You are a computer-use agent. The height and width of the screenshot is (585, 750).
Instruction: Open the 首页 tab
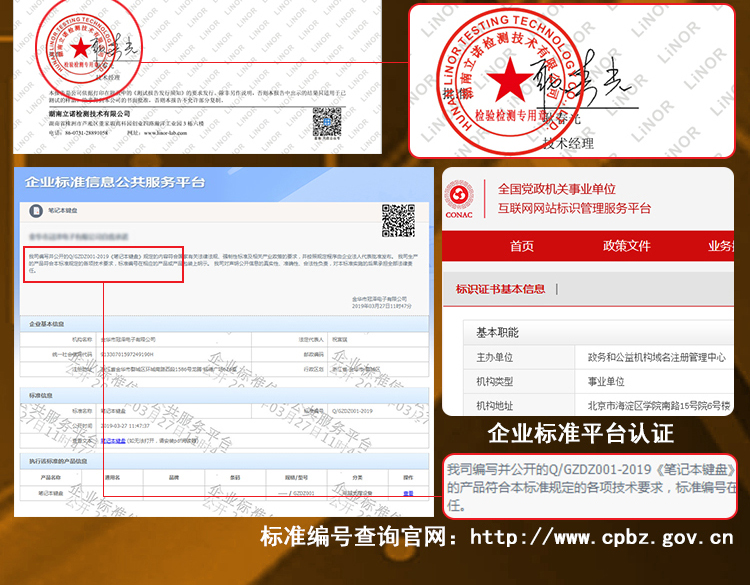click(x=521, y=246)
